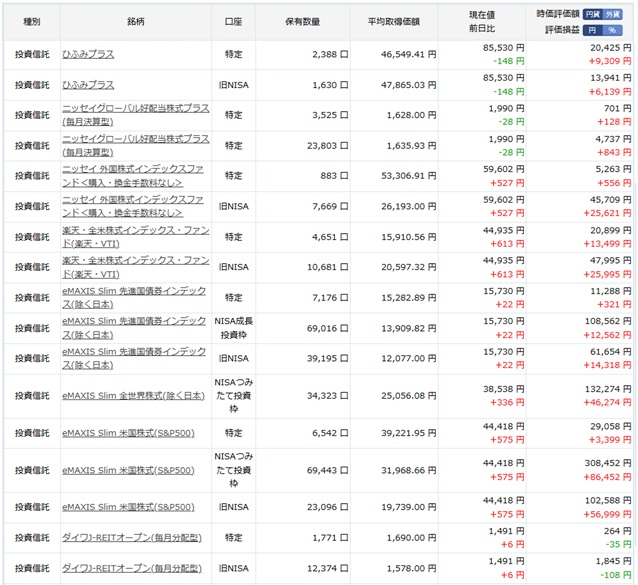Select the +46,274 円 profit value
Image resolution: width=638 pixels, height=585 pixels.
(x=607, y=402)
